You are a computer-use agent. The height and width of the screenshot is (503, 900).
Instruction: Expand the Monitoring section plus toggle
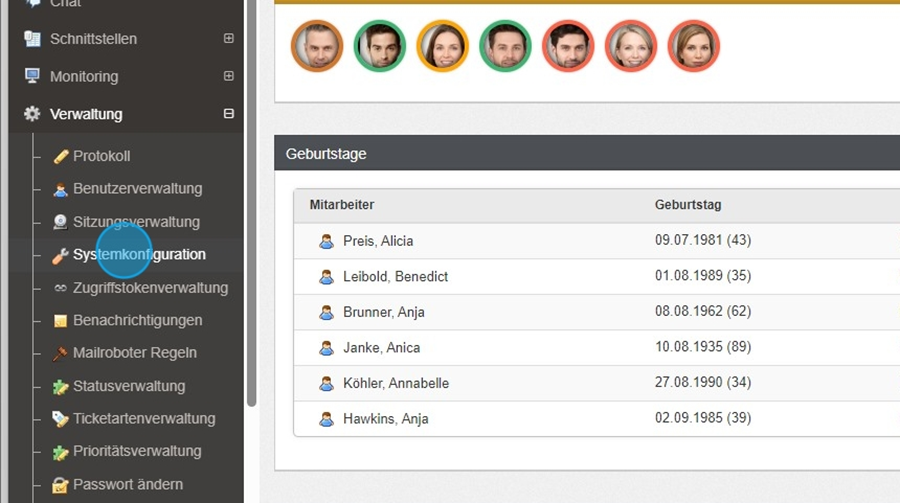(x=229, y=76)
